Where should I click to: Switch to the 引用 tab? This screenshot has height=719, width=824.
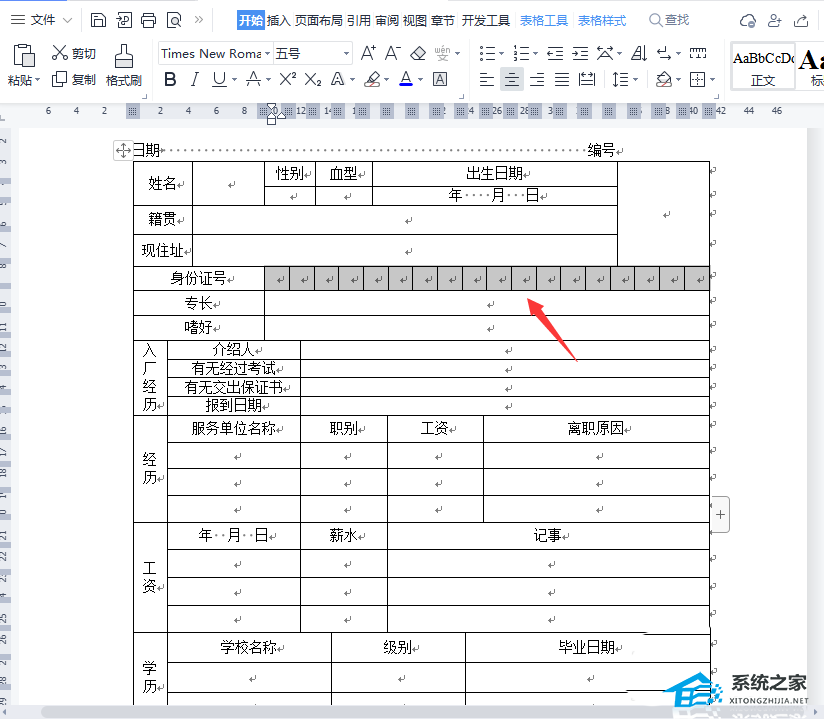coord(359,20)
